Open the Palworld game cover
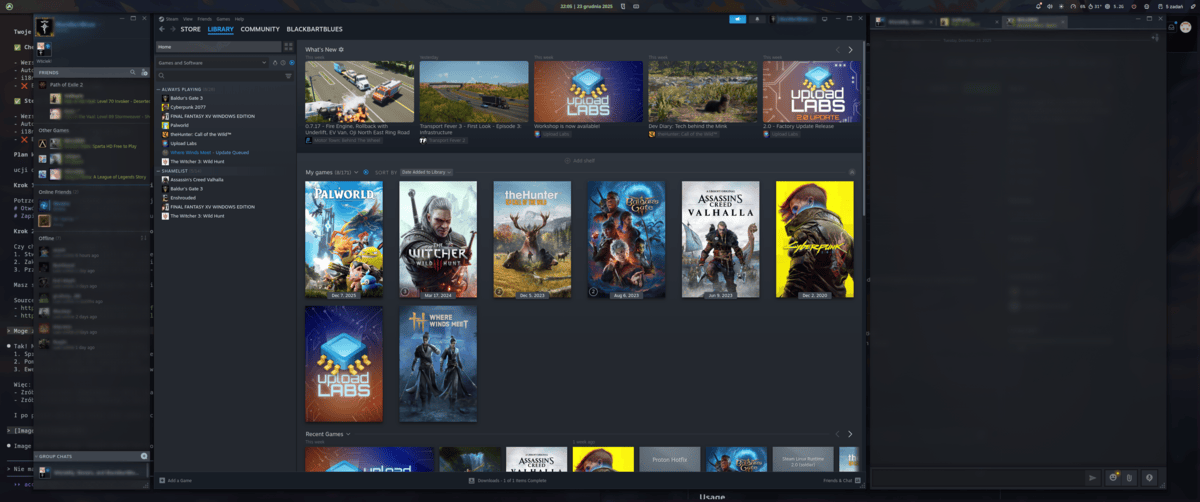Screen dimensions: 1200x502 point(344,239)
